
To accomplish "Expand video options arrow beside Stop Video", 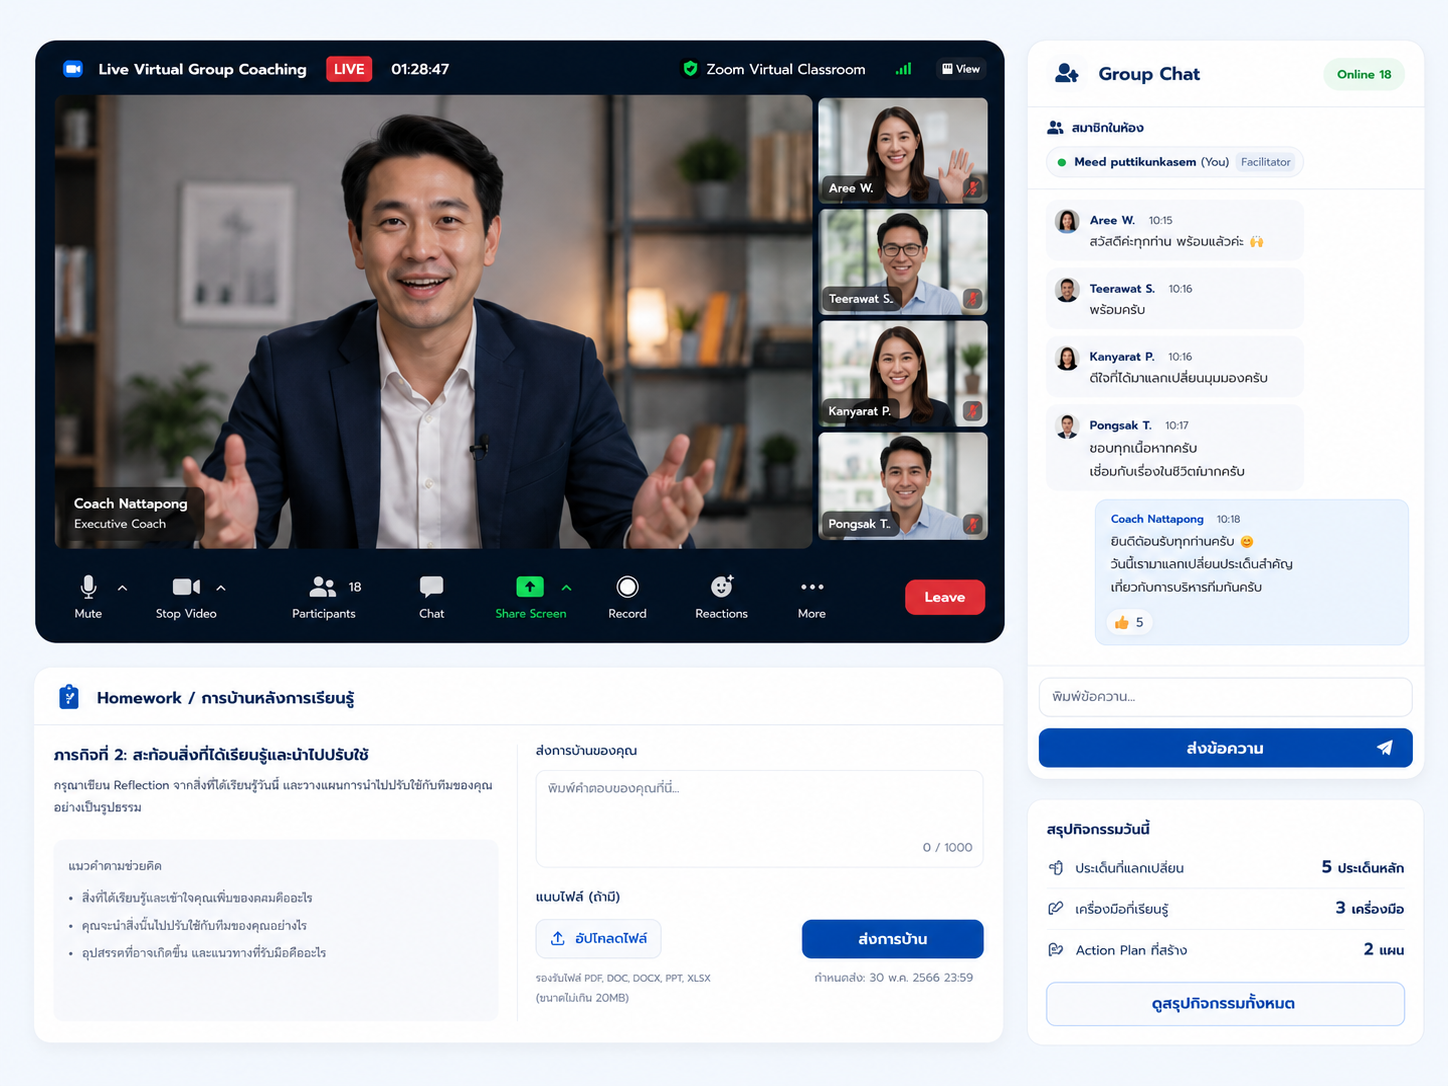I will (x=221, y=588).
